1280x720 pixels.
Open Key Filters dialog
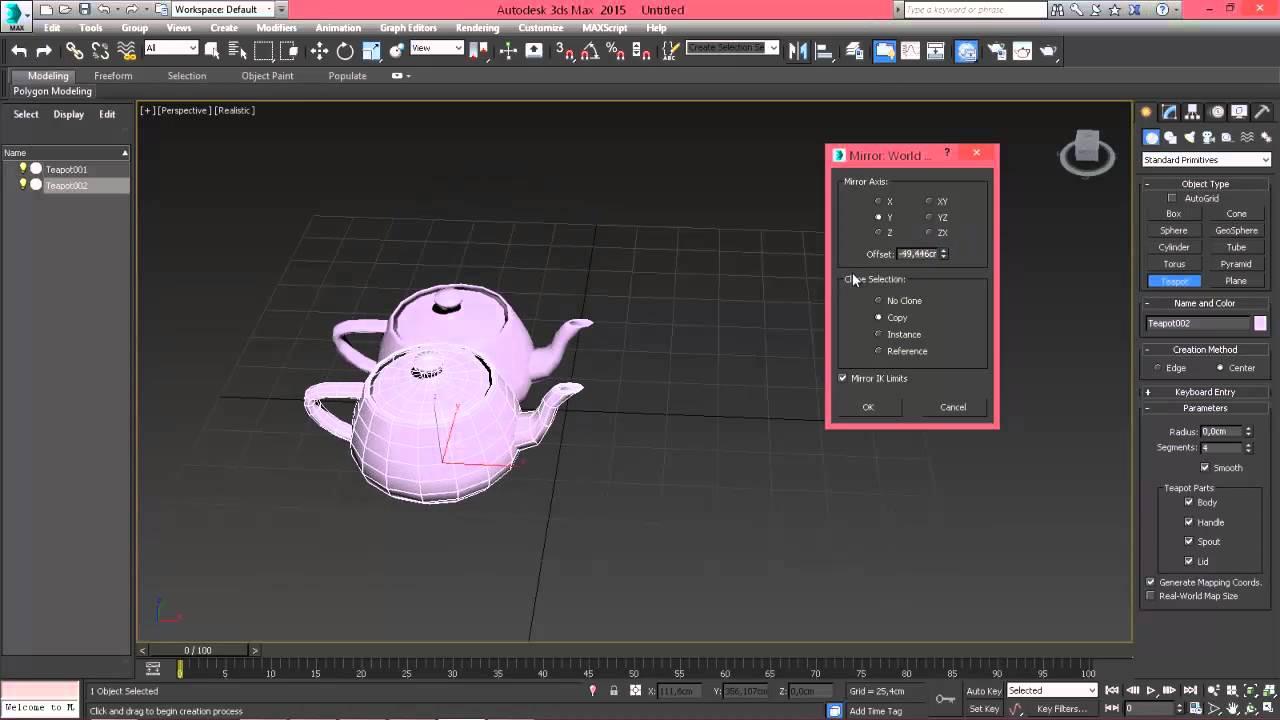1062,709
